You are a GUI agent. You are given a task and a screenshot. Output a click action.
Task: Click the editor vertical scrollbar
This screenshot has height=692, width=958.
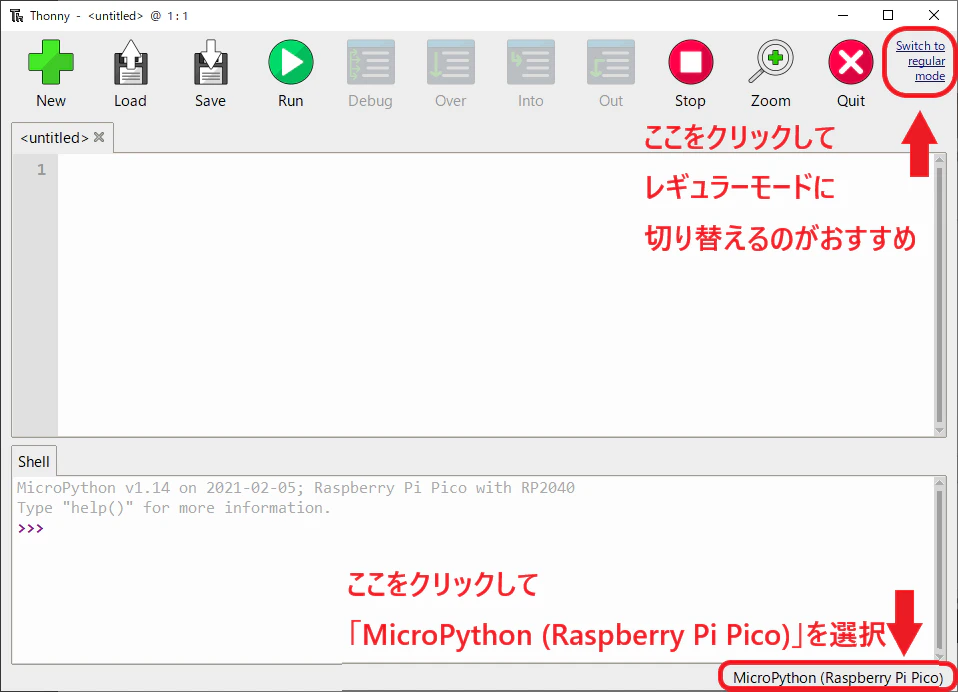(940, 296)
